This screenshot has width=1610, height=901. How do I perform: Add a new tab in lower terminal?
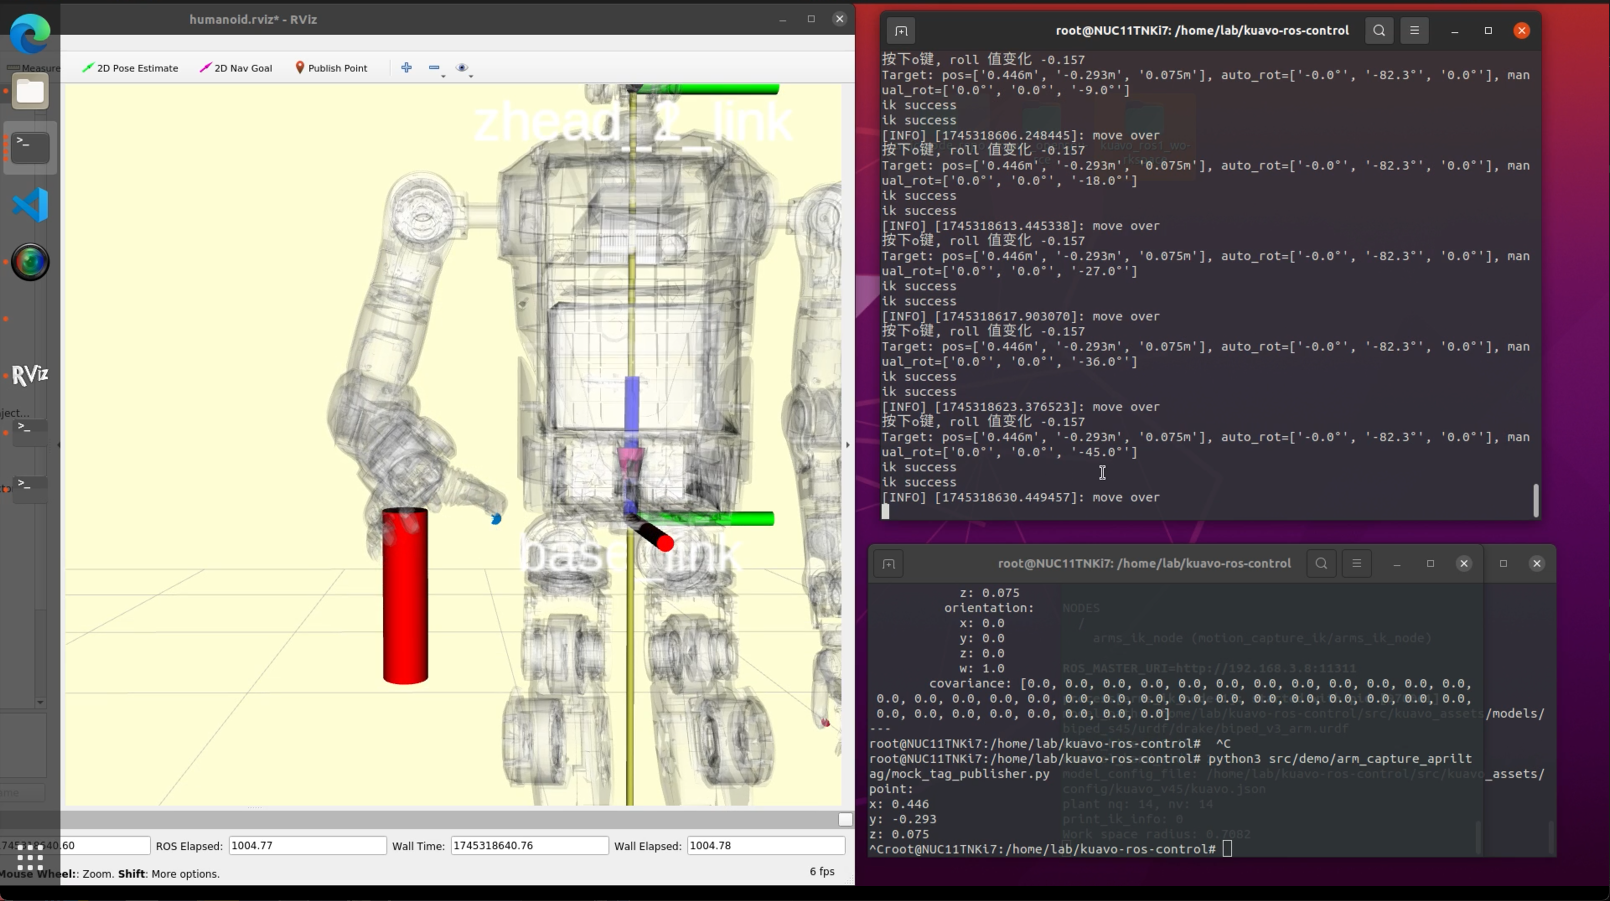pyautogui.click(x=888, y=564)
